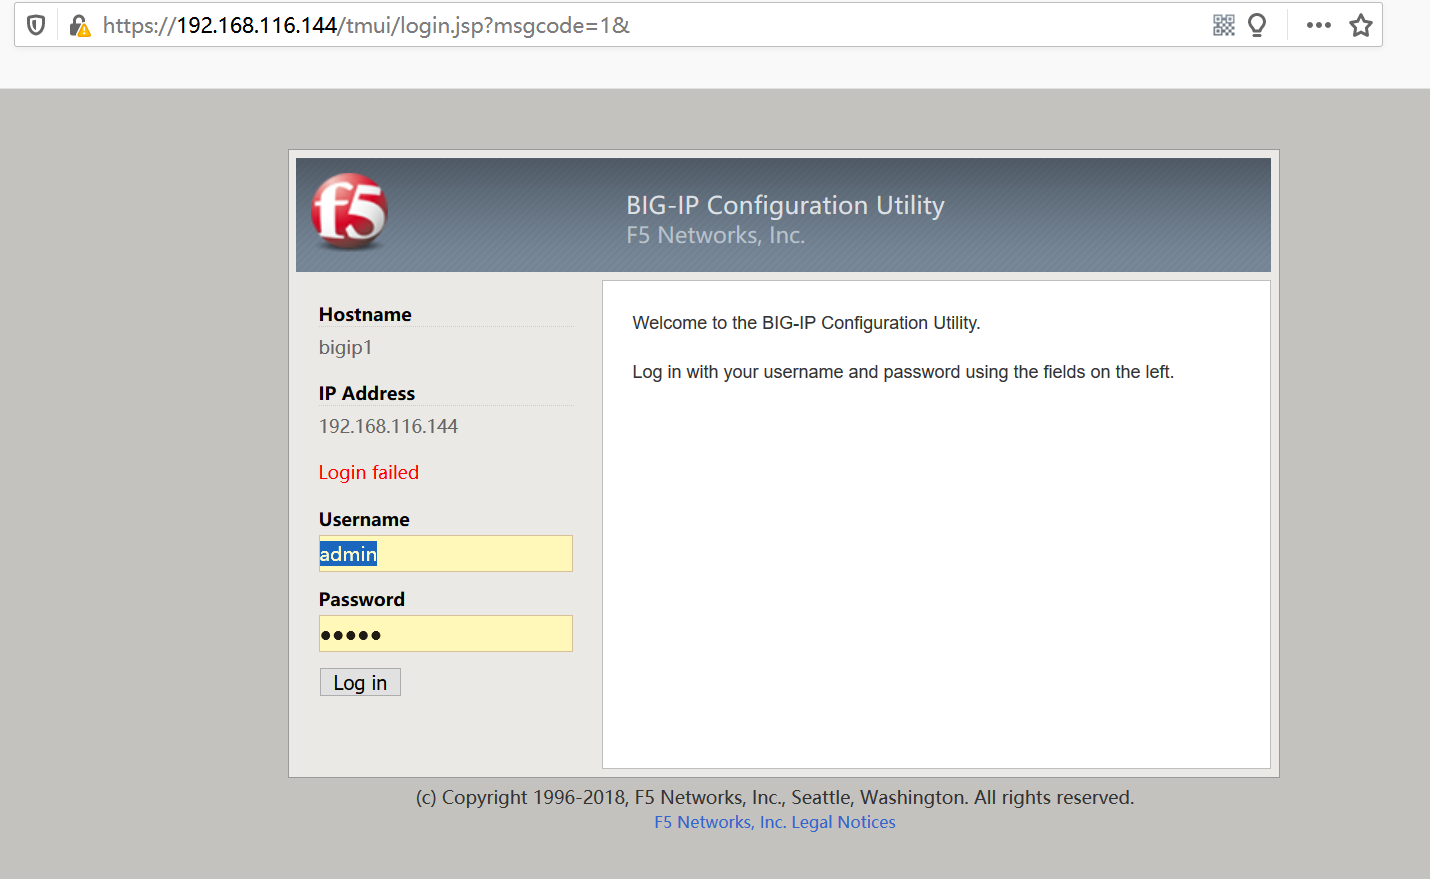Click the lightbulb icon in address bar
This screenshot has height=879, width=1430.
[x=1257, y=25]
